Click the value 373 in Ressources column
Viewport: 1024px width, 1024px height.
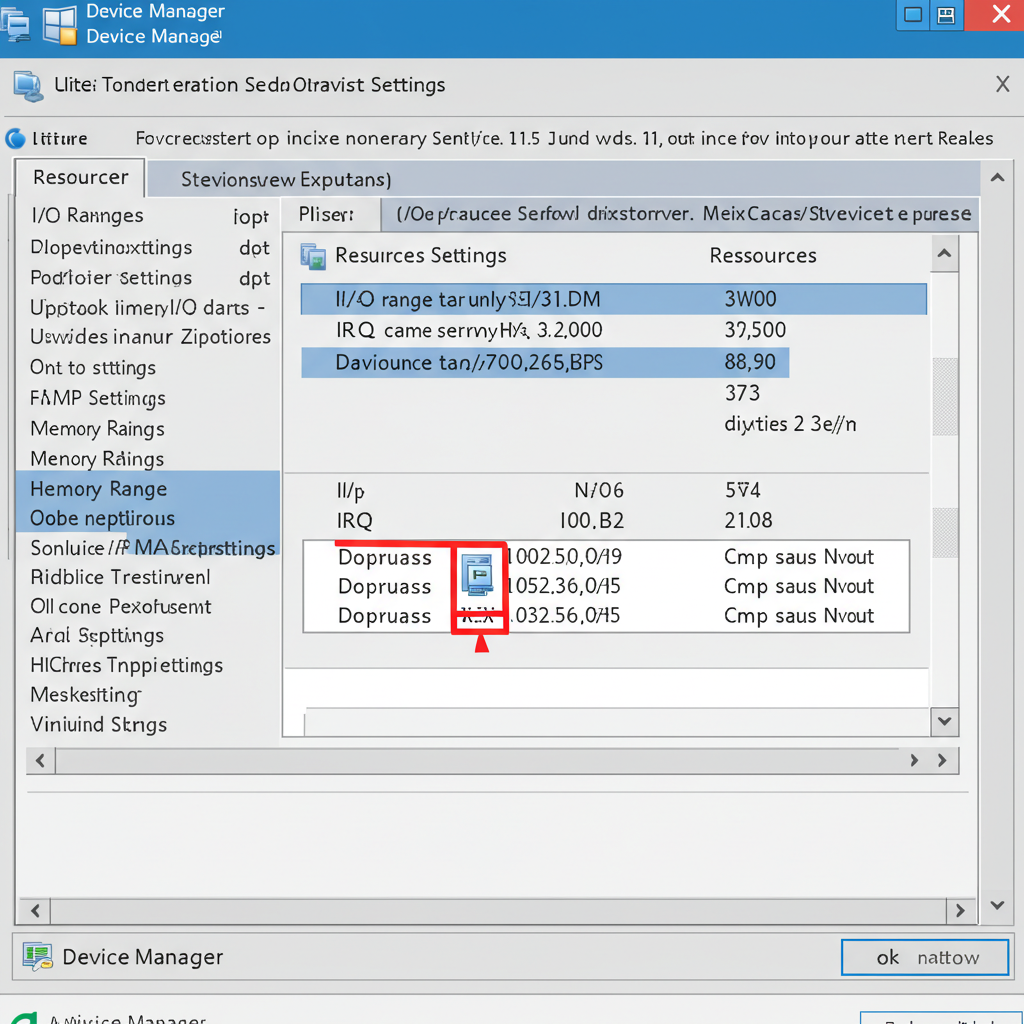(x=743, y=393)
